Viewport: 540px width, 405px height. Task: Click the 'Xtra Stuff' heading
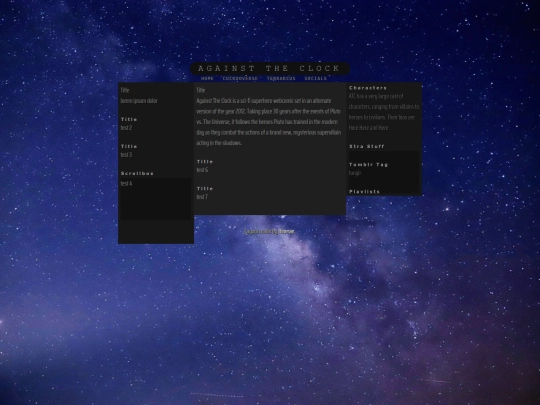366,146
